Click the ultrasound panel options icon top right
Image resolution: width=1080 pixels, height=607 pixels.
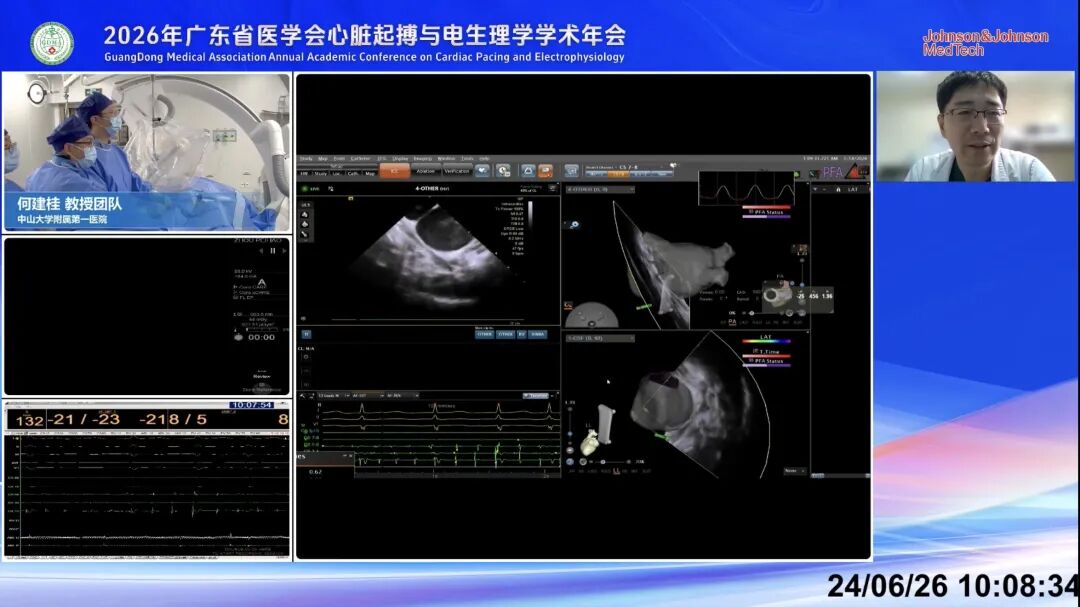[x=553, y=187]
